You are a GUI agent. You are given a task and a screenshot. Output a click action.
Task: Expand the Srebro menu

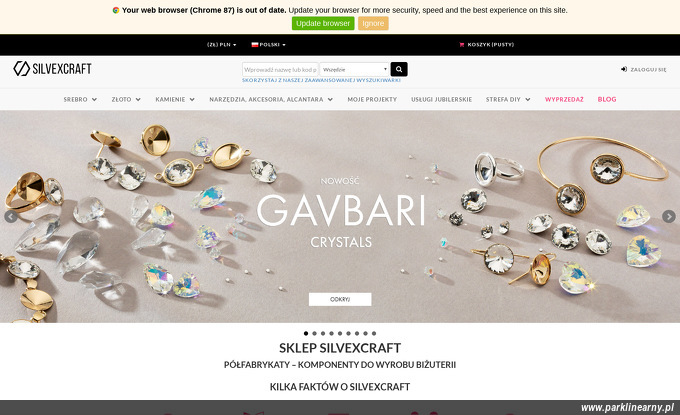(x=80, y=99)
